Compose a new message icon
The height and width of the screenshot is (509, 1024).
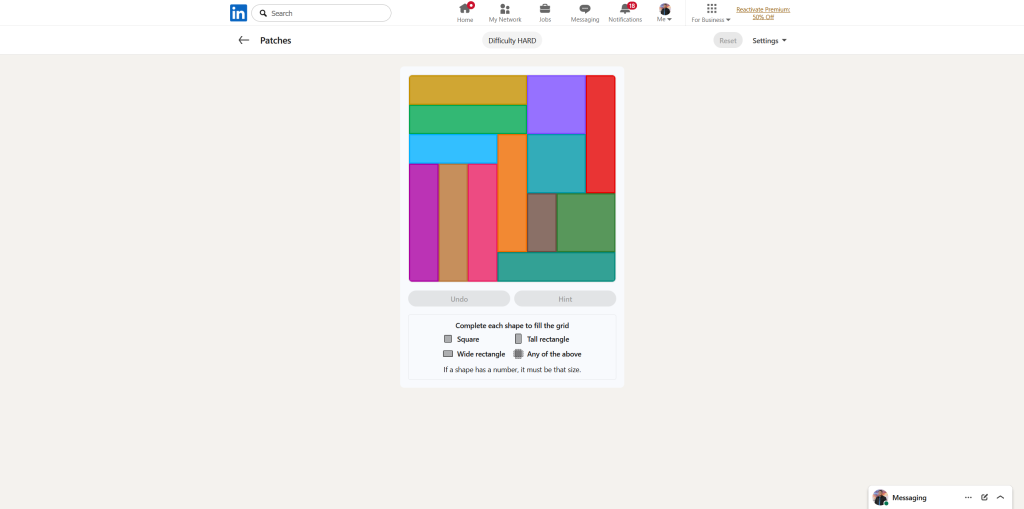tap(985, 497)
